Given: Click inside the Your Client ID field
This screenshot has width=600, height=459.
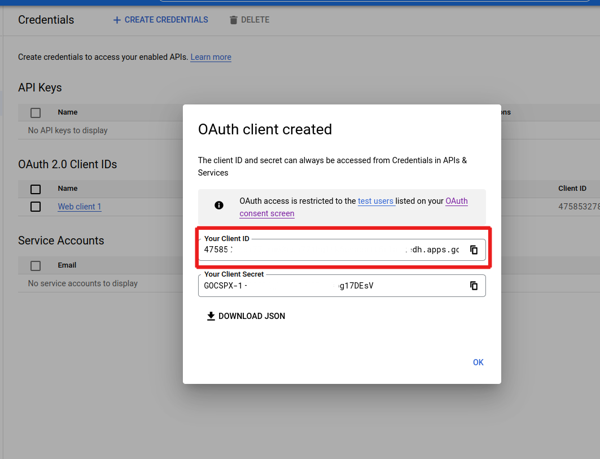Looking at the screenshot, I should tap(342, 250).
